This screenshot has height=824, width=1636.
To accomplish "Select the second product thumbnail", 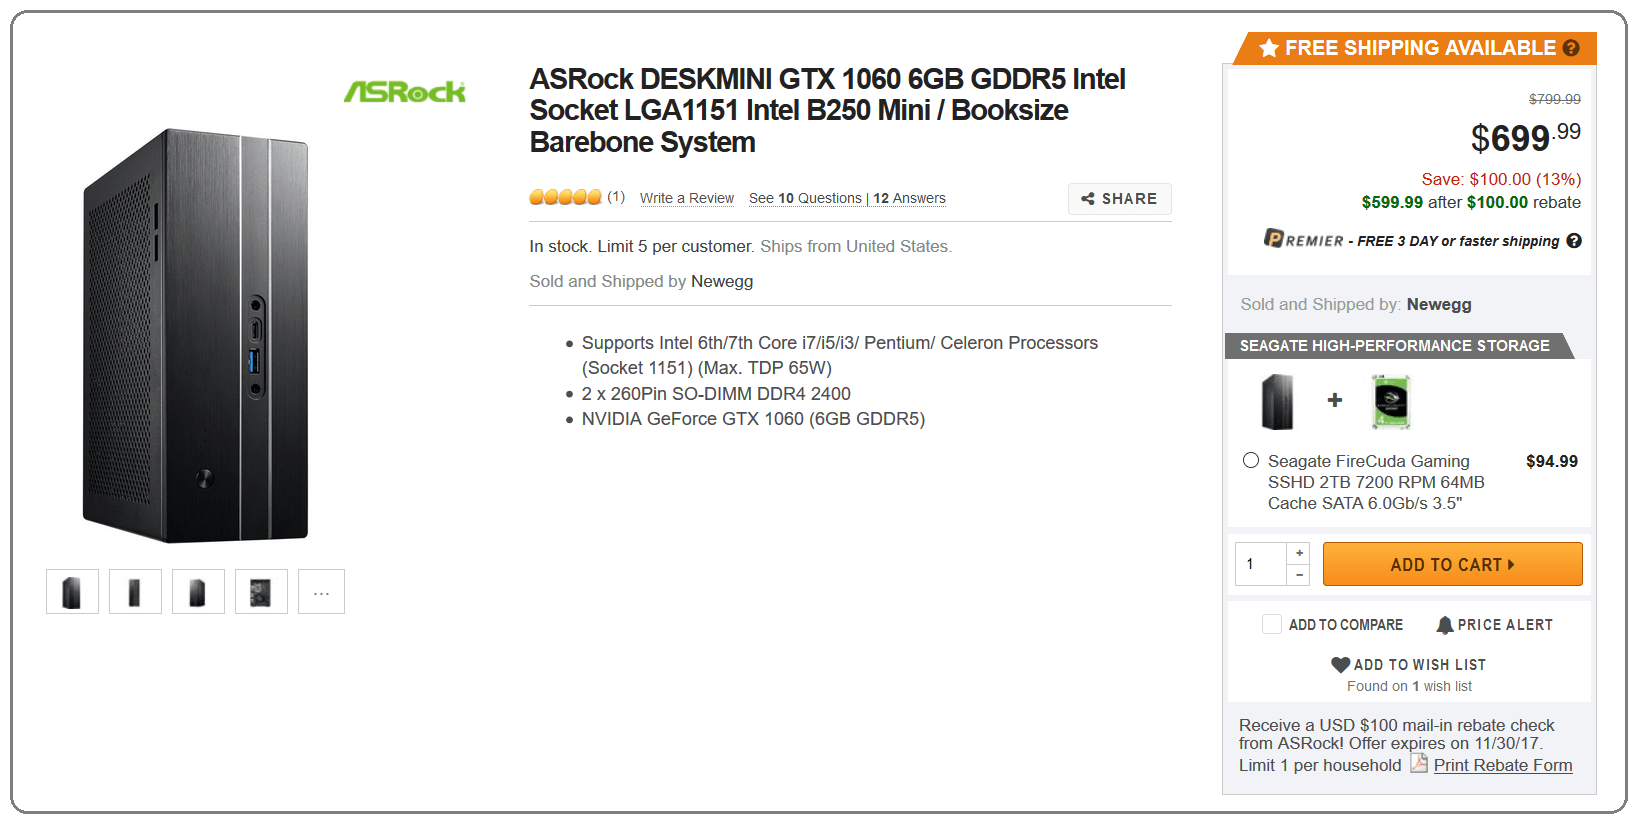I will 135,592.
